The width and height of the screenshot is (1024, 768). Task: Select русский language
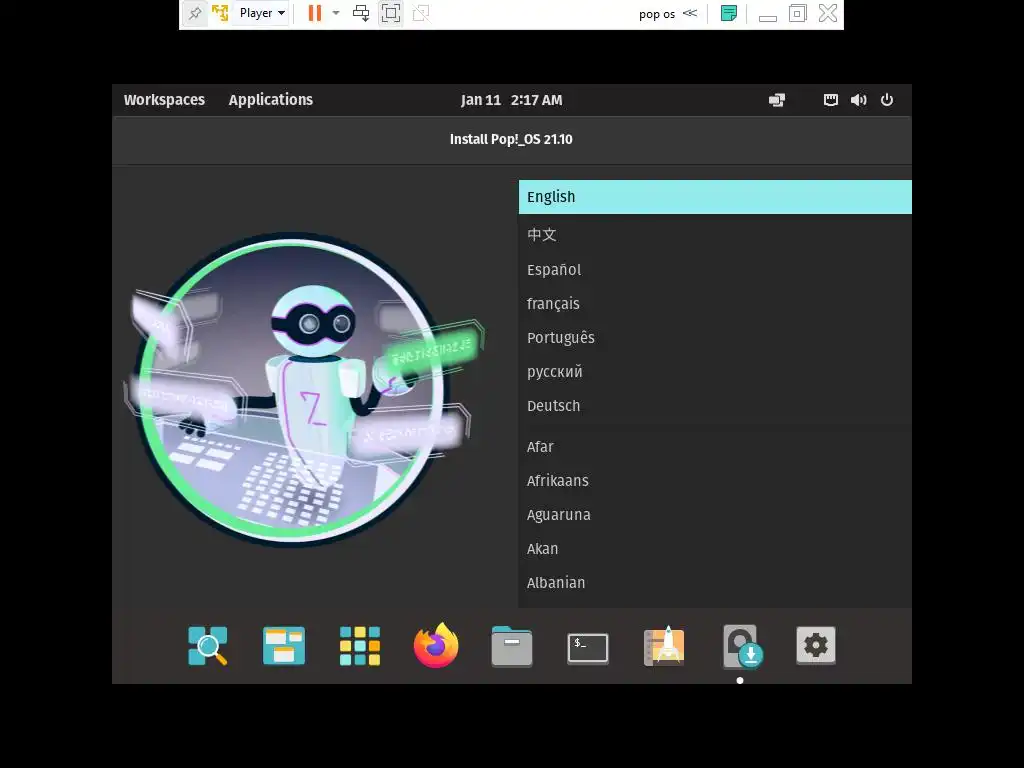(x=715, y=372)
